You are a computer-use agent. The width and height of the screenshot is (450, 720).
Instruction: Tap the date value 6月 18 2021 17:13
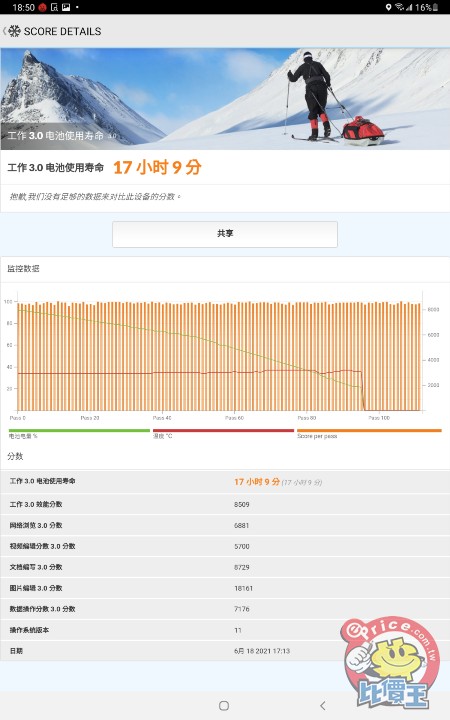262,651
